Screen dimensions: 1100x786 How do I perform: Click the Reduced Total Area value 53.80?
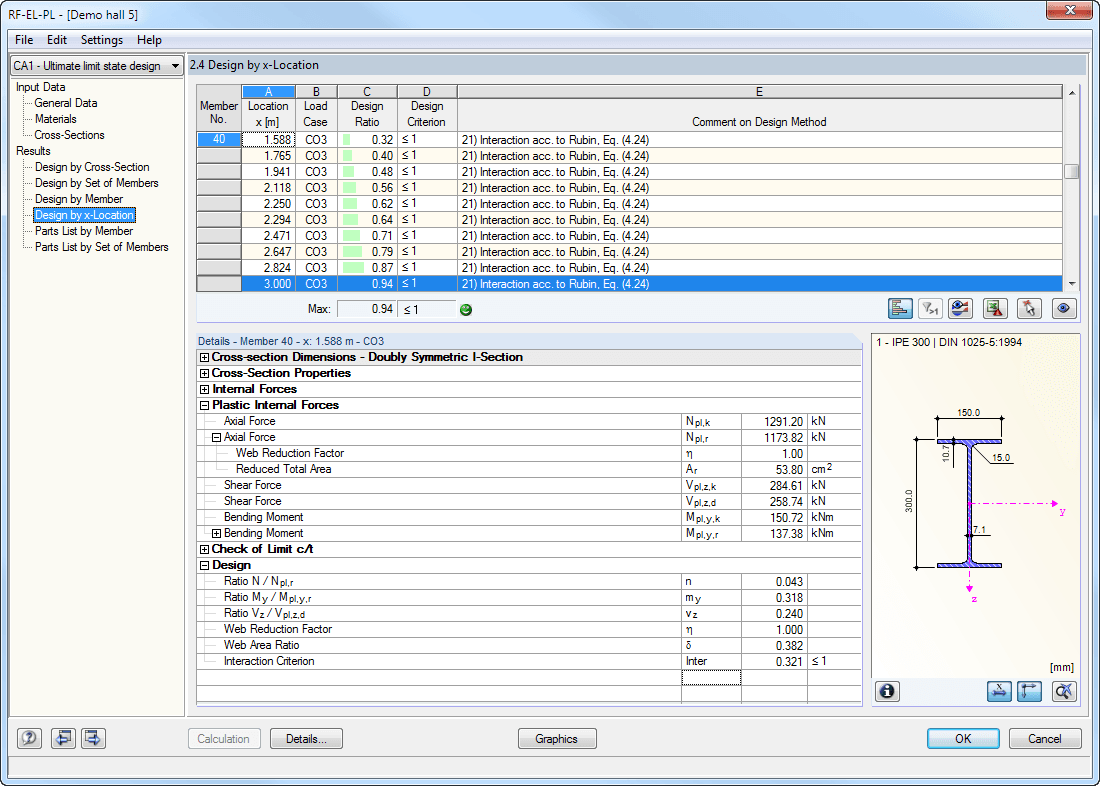774,469
